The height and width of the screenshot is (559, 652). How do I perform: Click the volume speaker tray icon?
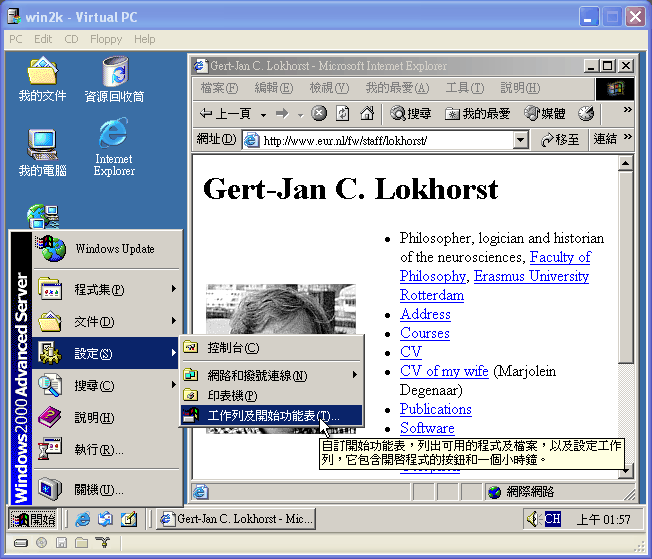click(x=533, y=519)
